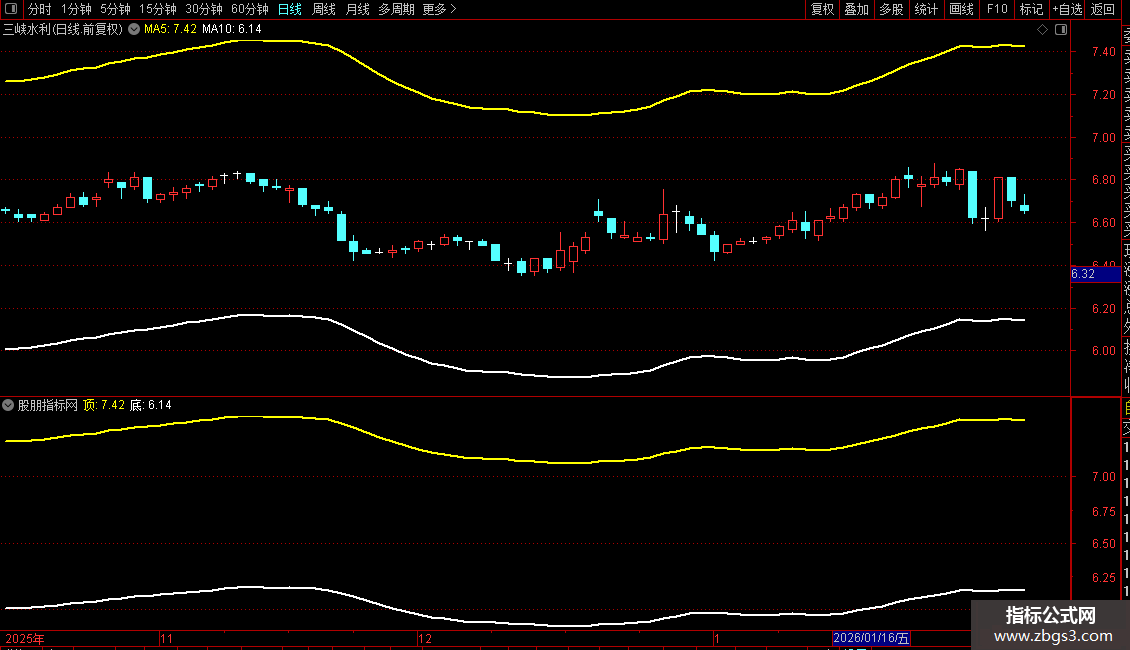Add stock with +自选 button
The height and width of the screenshot is (650, 1130).
1067,9
